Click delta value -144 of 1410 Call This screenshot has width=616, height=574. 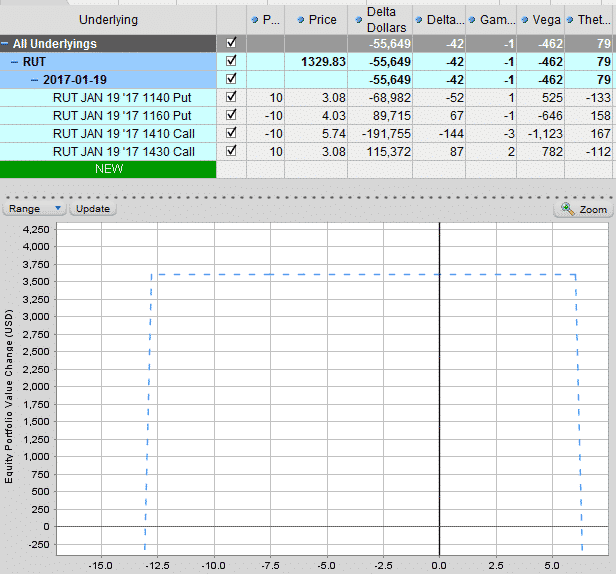click(451, 134)
